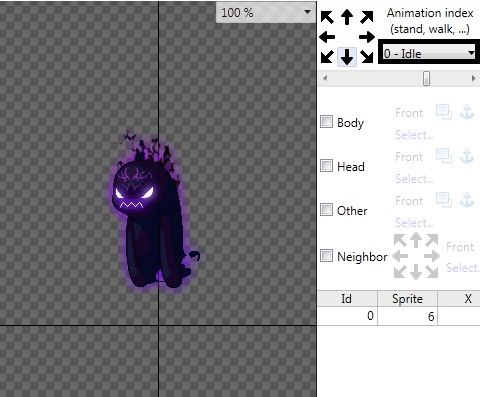
Task: Click the Body row anchor icon
Action: 467,112
